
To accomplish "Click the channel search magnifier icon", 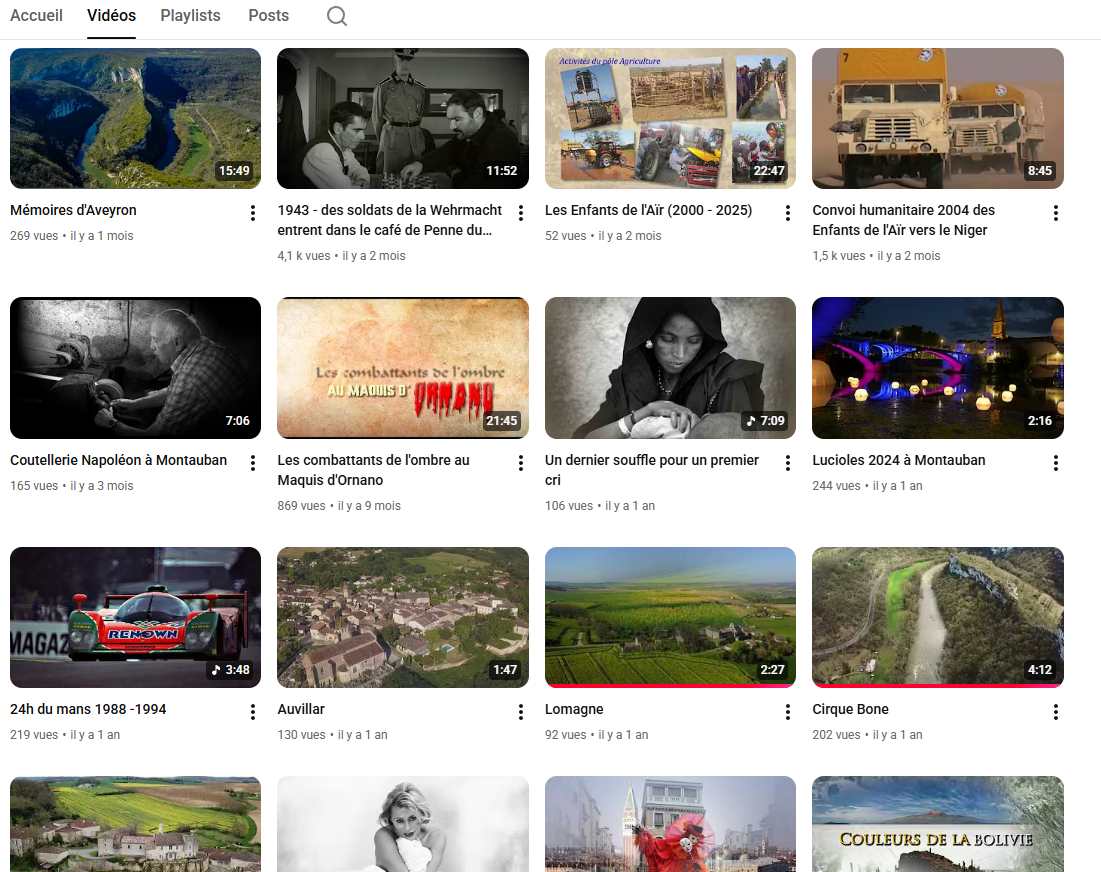I will pyautogui.click(x=337, y=16).
